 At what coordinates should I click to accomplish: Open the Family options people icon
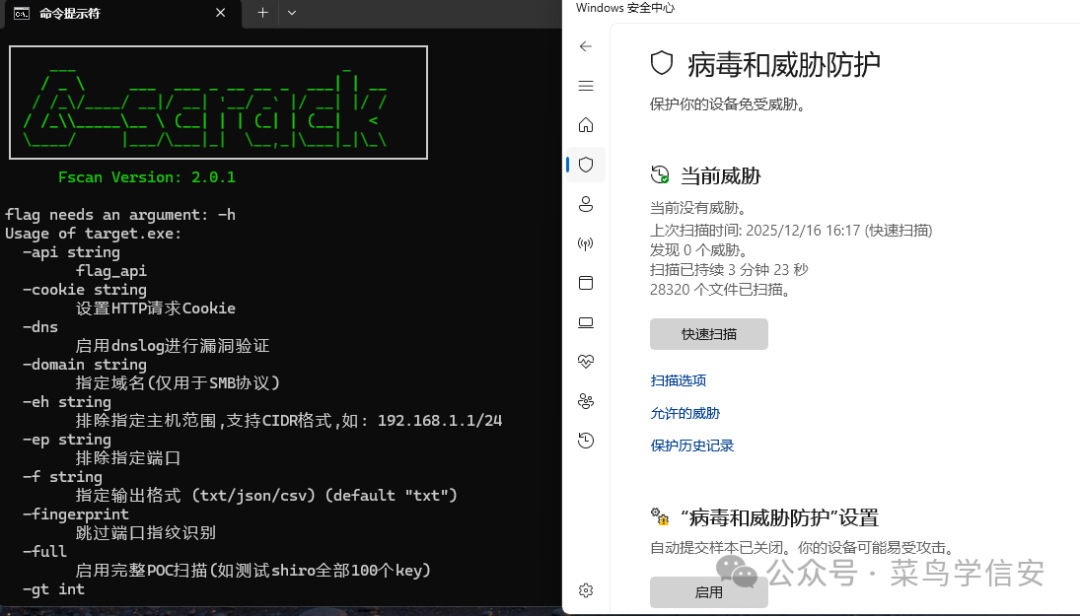pos(585,400)
